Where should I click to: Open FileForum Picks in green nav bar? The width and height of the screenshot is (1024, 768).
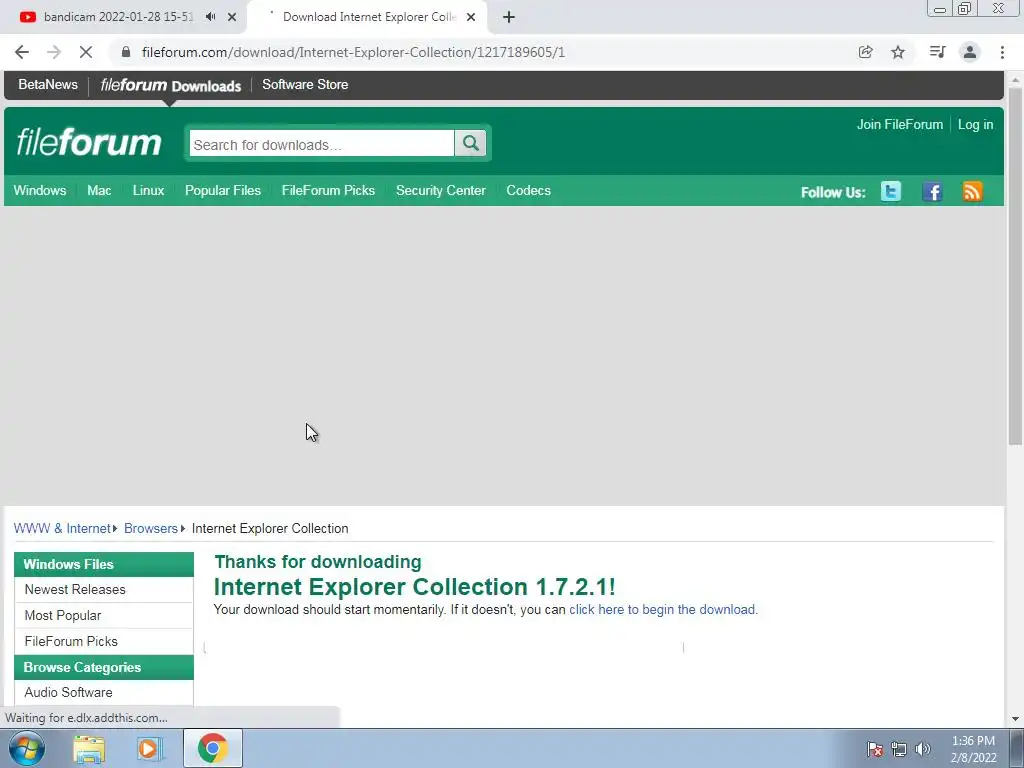click(x=328, y=191)
